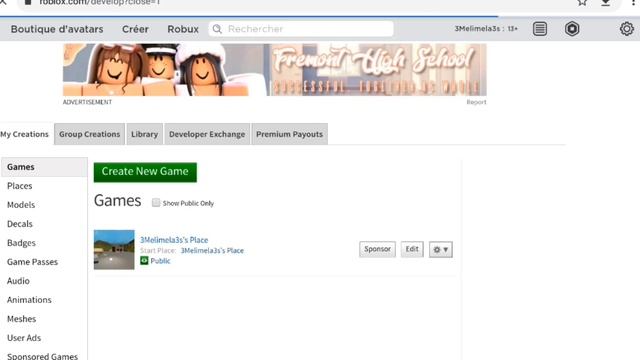The height and width of the screenshot is (360, 640).
Task: Select Models in the sidebar
Action: 21,205
